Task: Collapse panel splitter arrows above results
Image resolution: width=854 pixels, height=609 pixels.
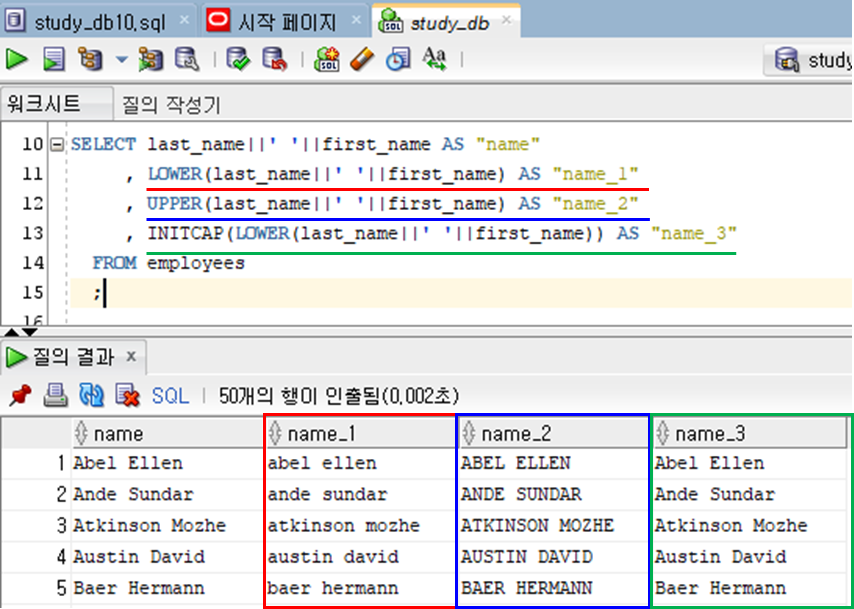Action: tap(21, 332)
